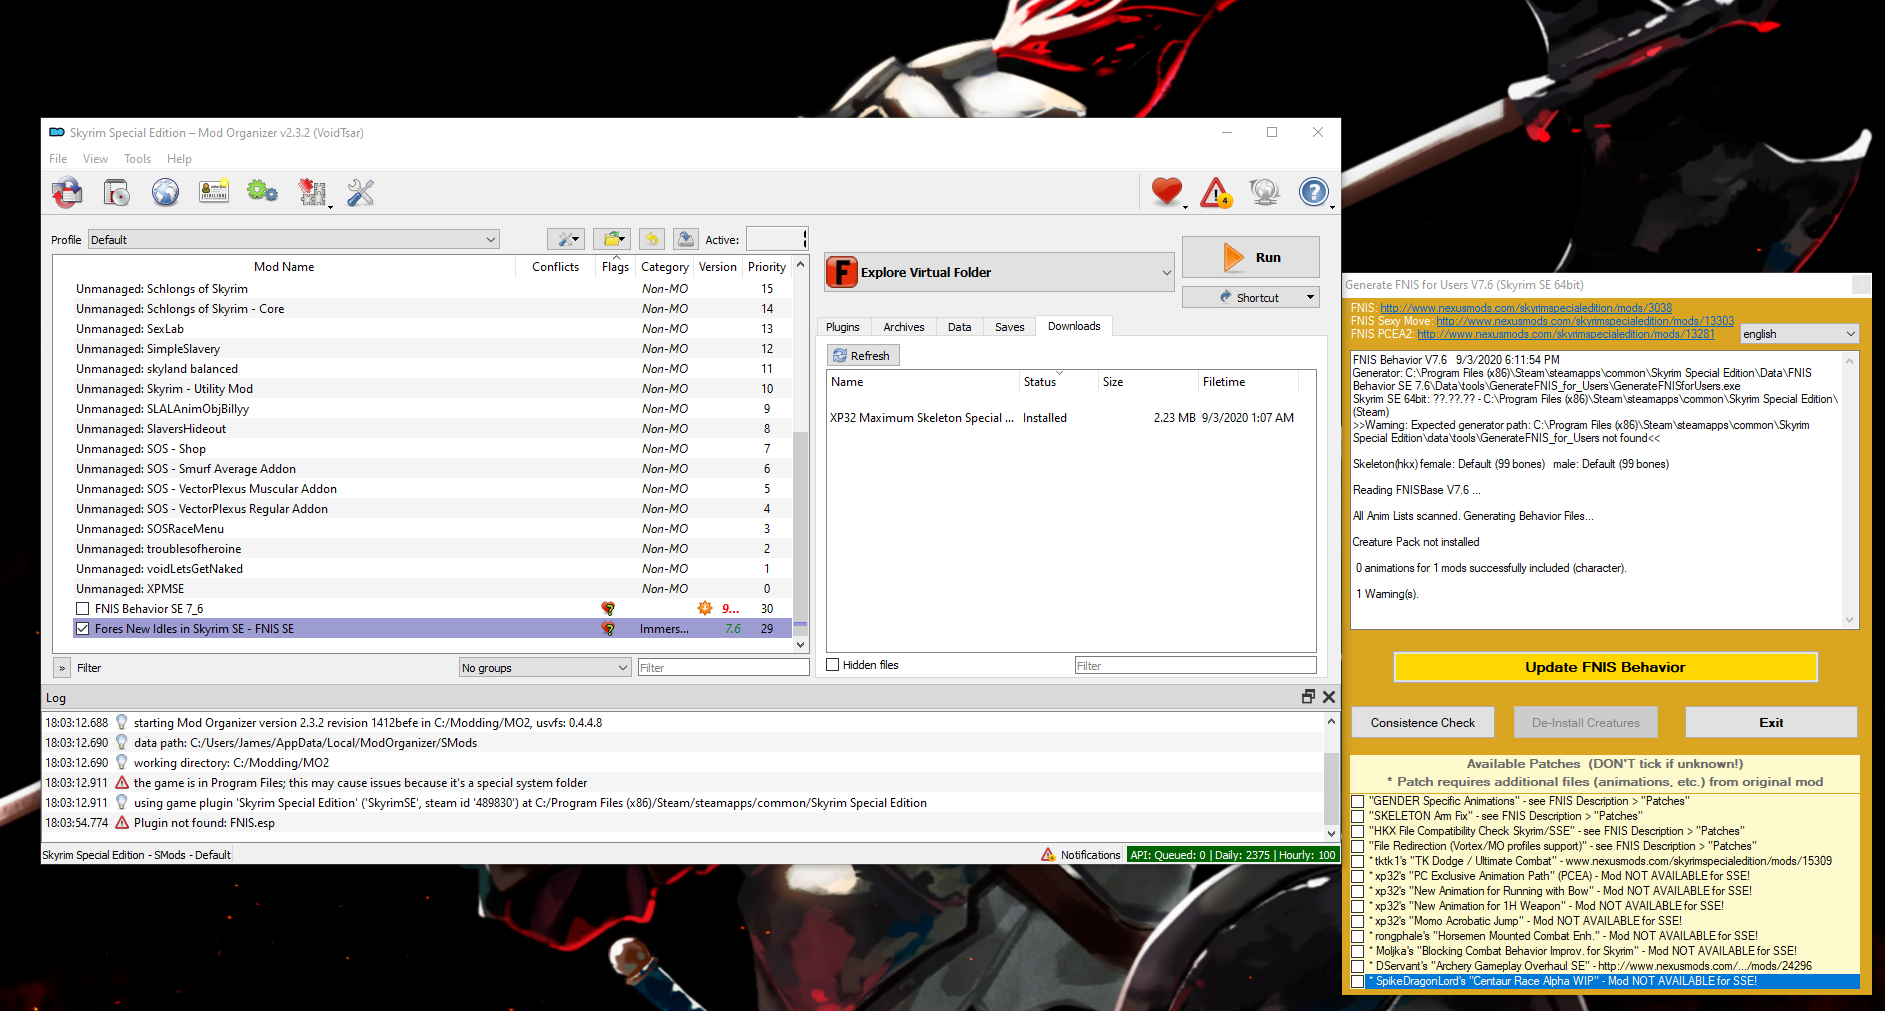
Task: Click the flag icon on Fores New Idles row
Action: click(608, 629)
